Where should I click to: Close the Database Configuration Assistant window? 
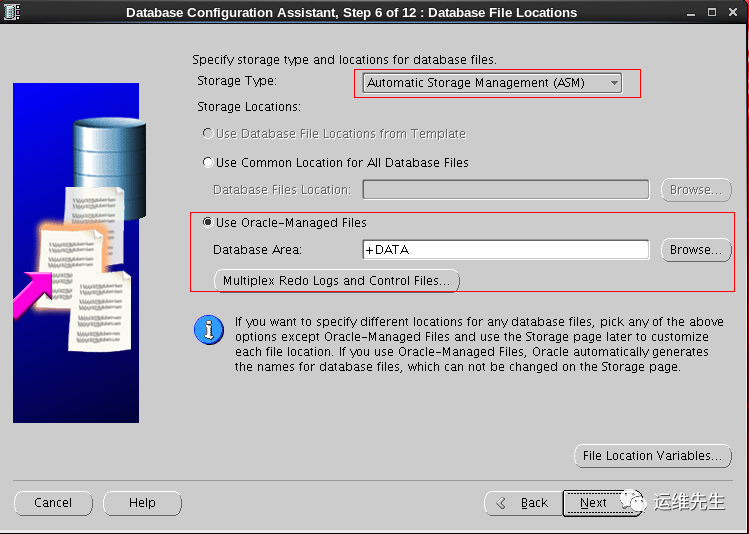(x=733, y=12)
